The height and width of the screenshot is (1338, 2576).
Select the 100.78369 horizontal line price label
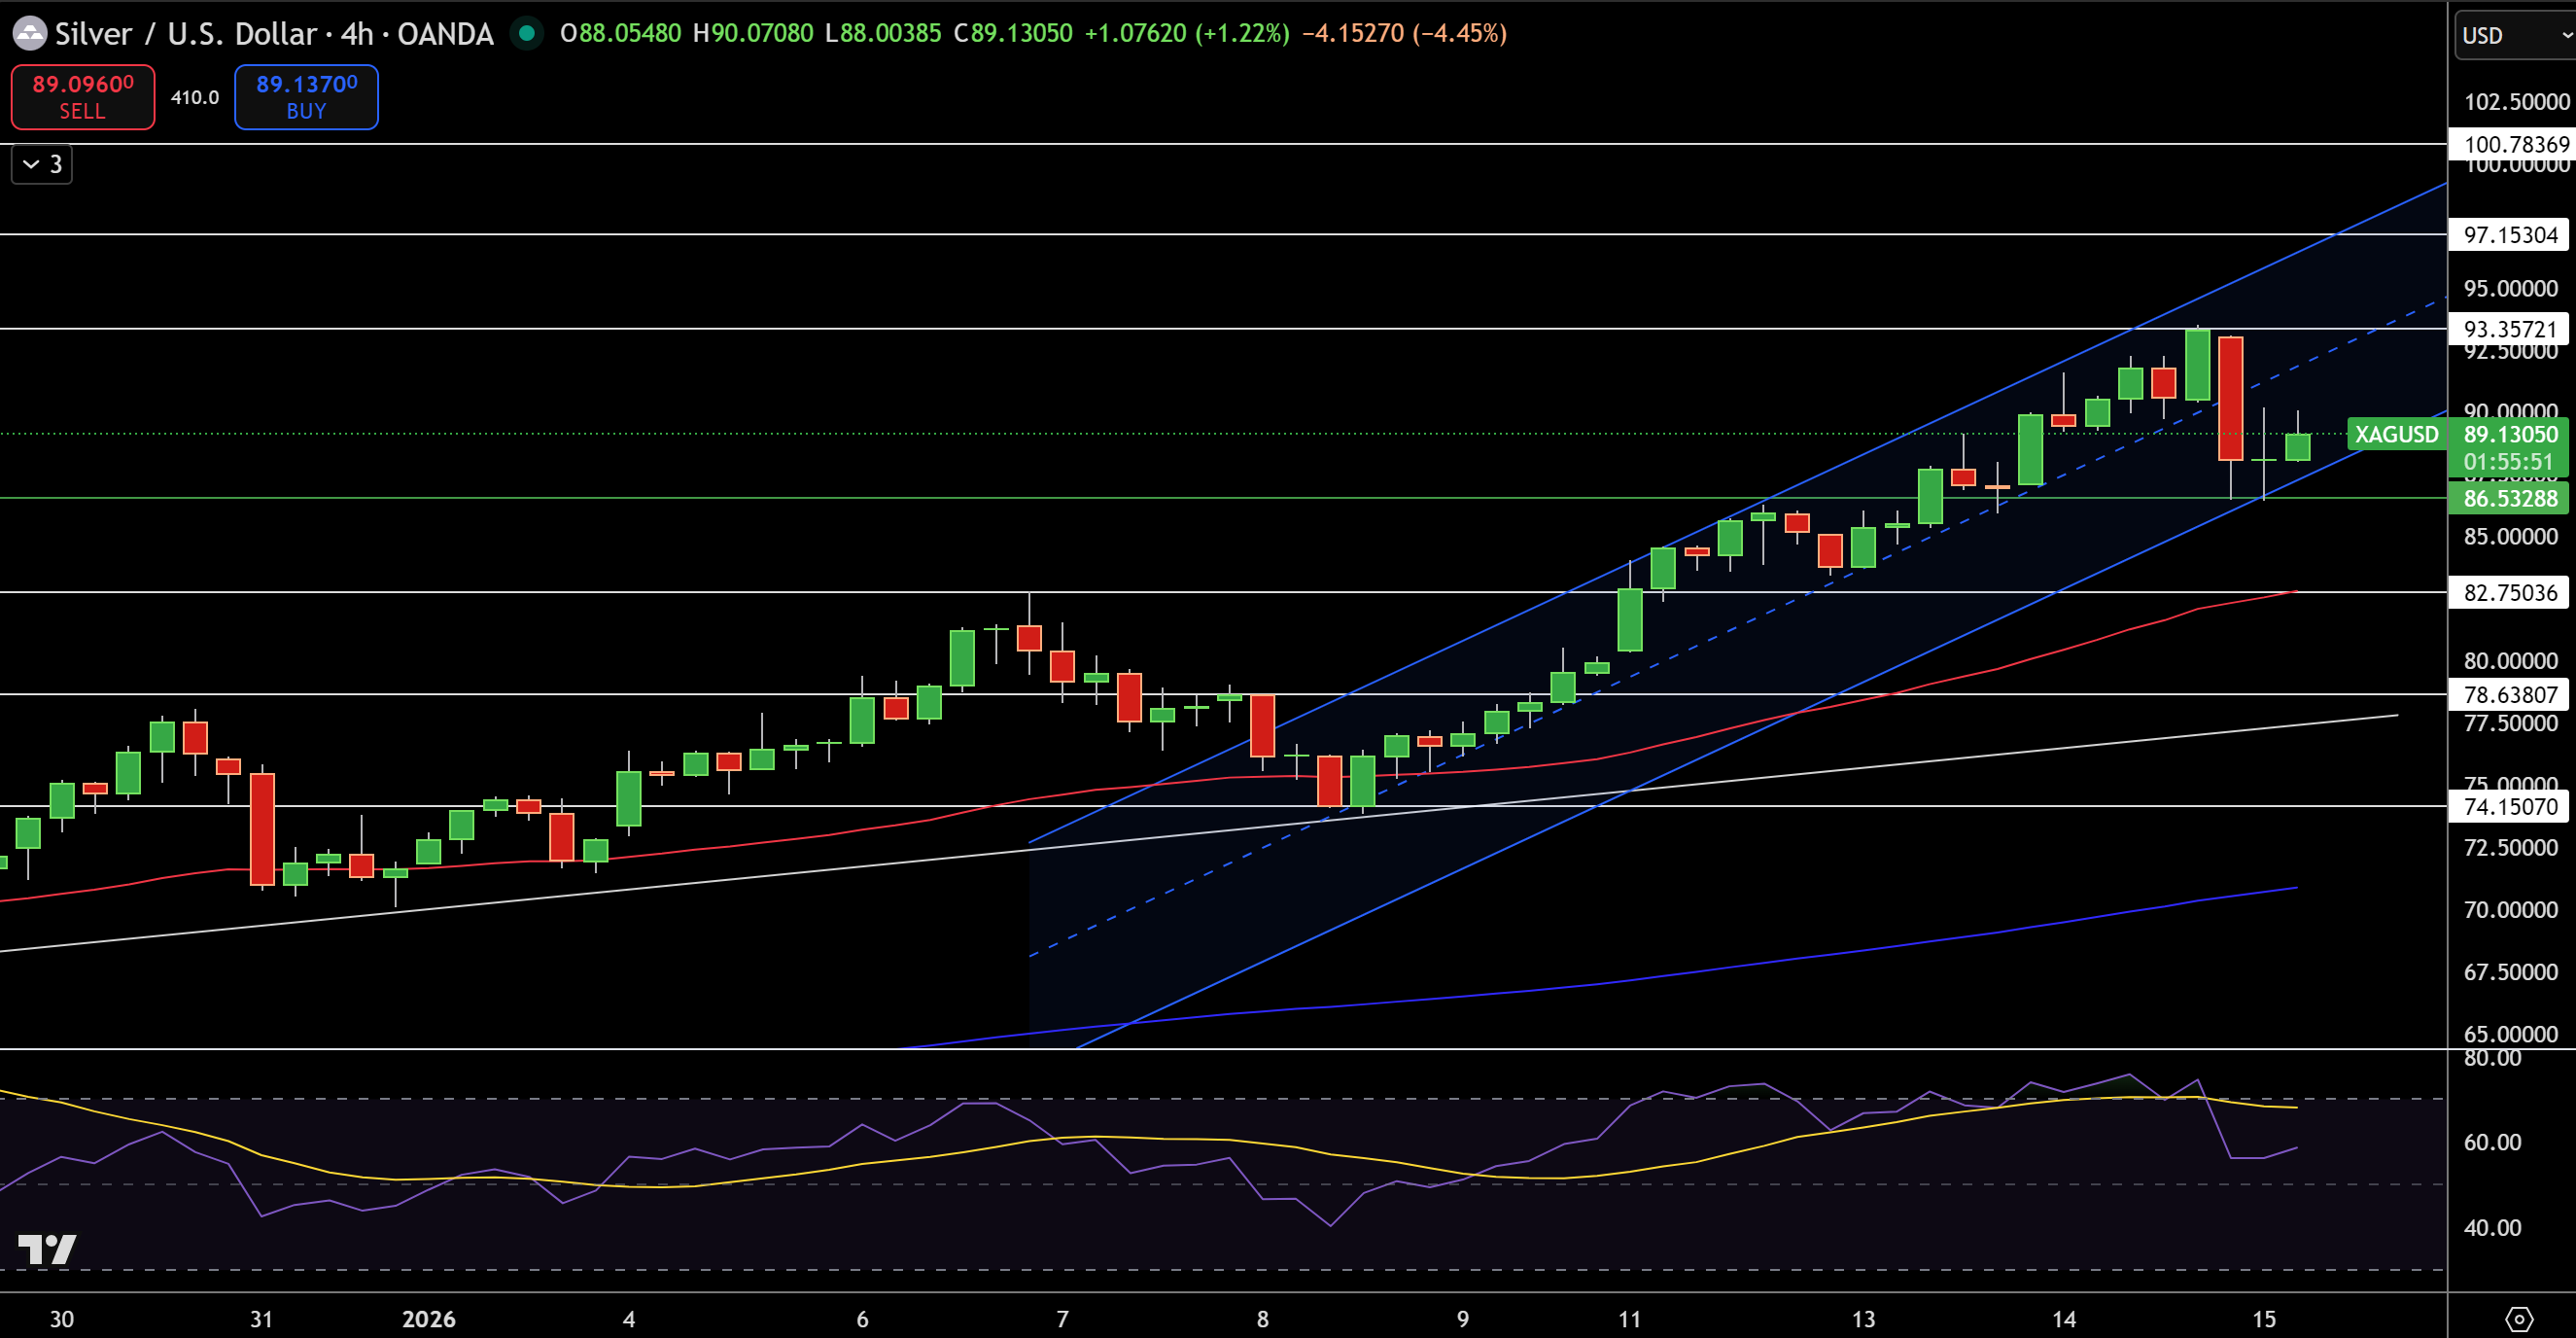[x=2512, y=144]
